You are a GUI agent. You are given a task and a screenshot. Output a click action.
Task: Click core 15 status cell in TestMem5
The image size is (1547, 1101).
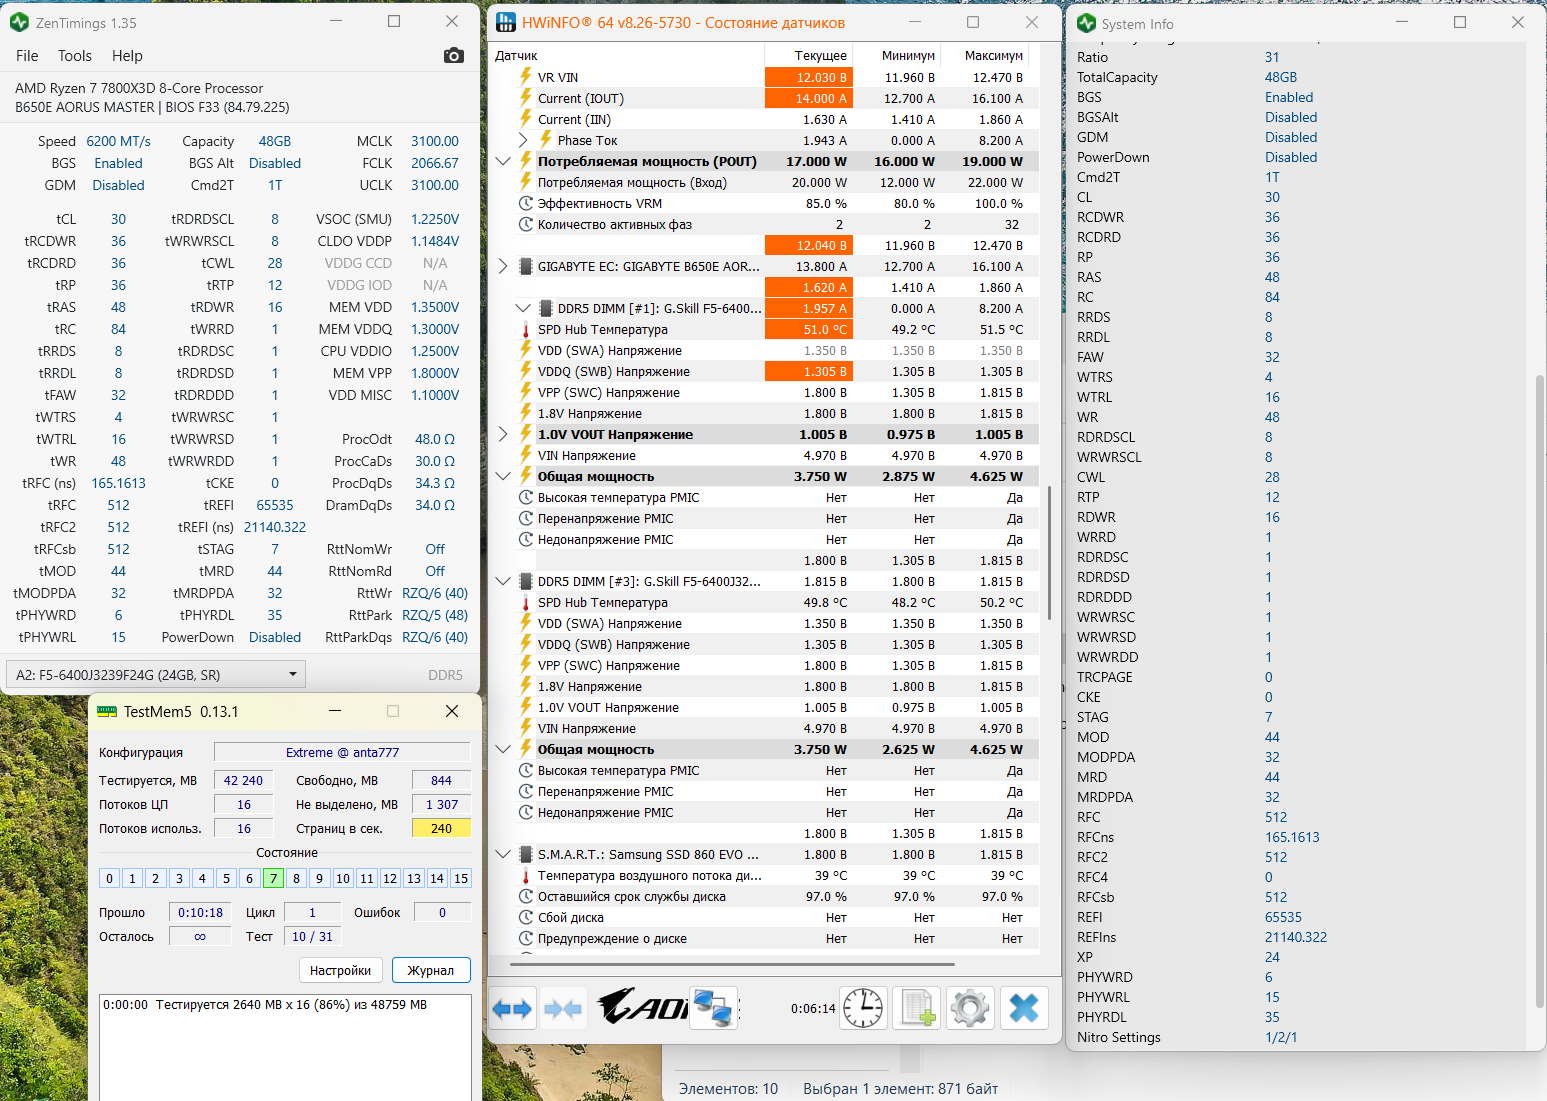click(461, 878)
